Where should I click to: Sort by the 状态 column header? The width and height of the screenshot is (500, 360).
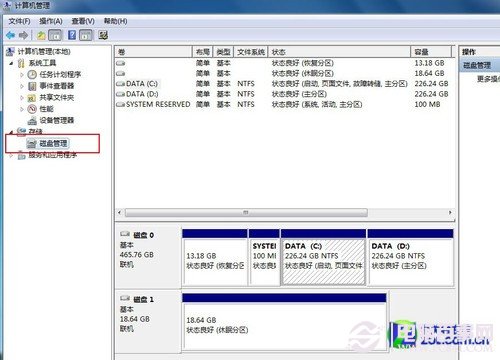[339, 52]
